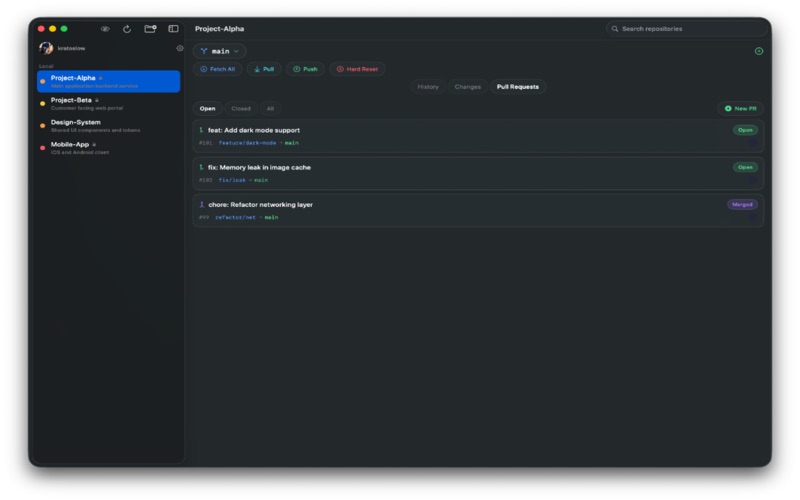The width and height of the screenshot is (800, 500).
Task: Click the upload arrow icon on Push
Action: 296,69
